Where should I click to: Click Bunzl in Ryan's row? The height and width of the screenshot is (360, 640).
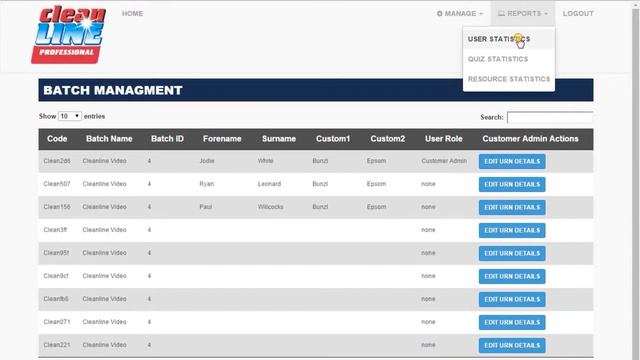[320, 184]
